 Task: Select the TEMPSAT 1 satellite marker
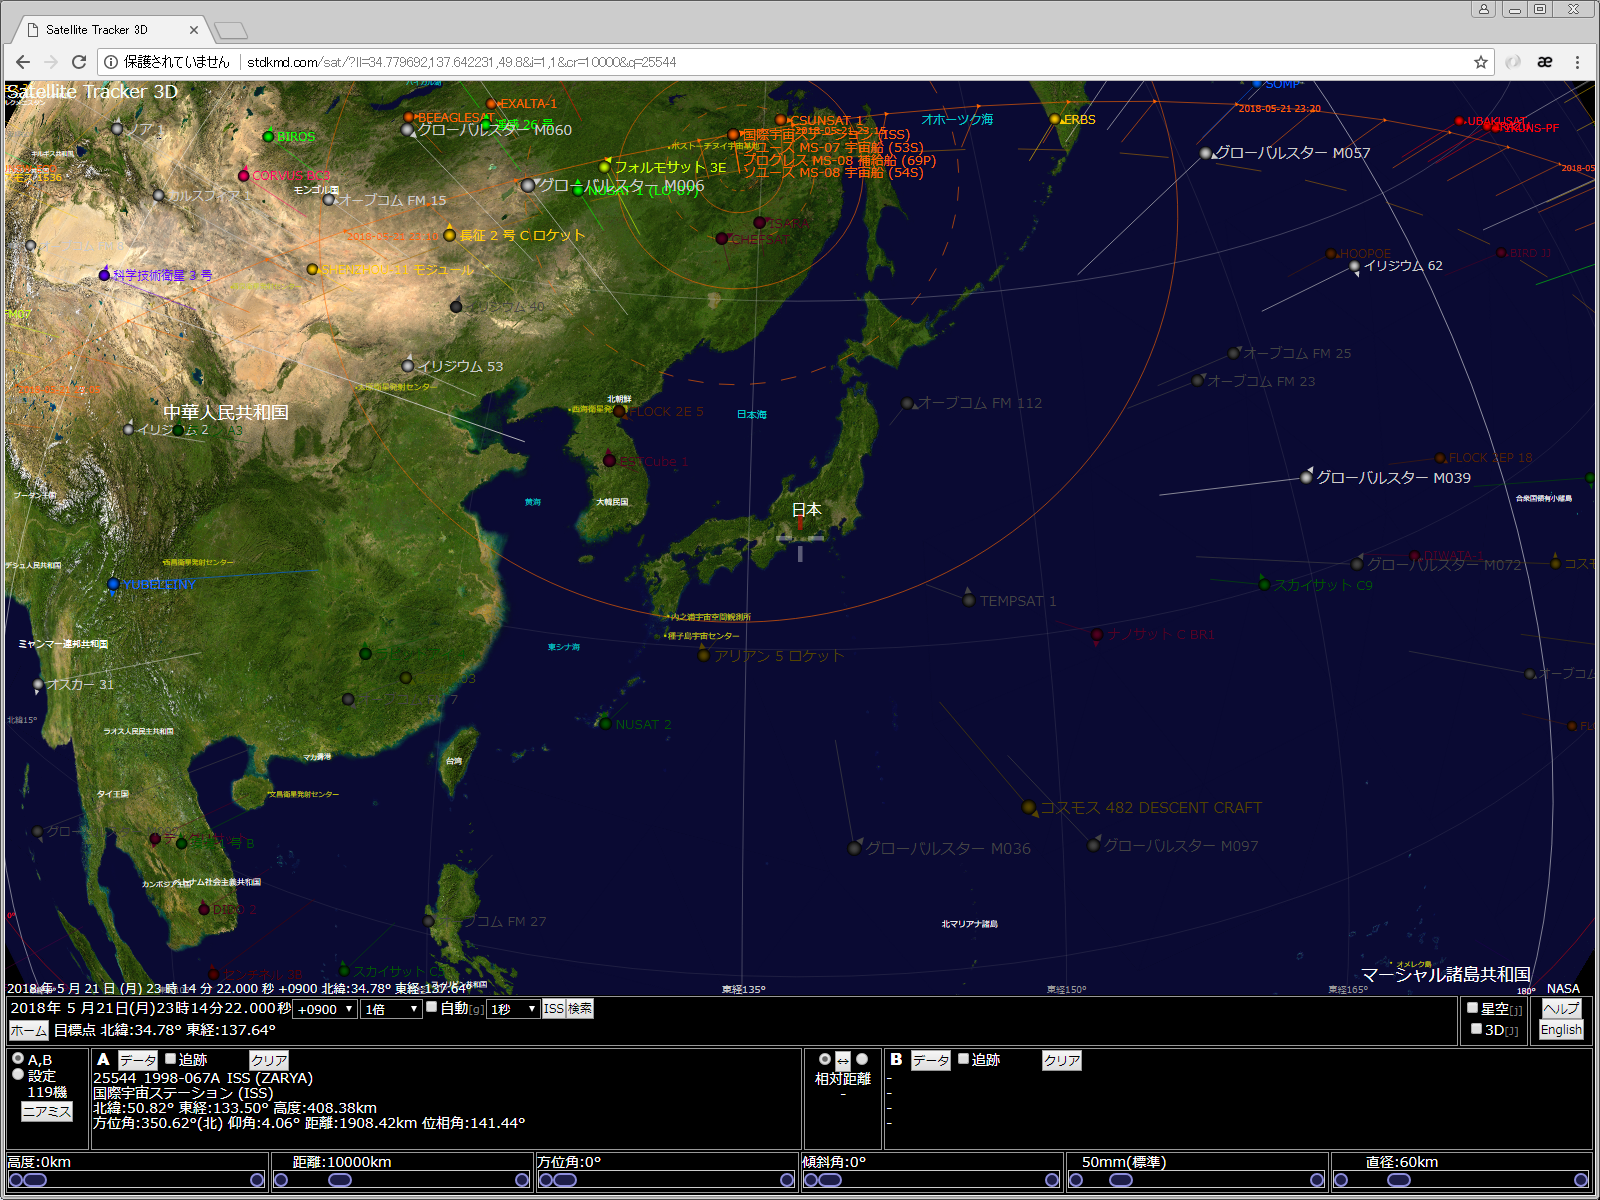tap(969, 600)
